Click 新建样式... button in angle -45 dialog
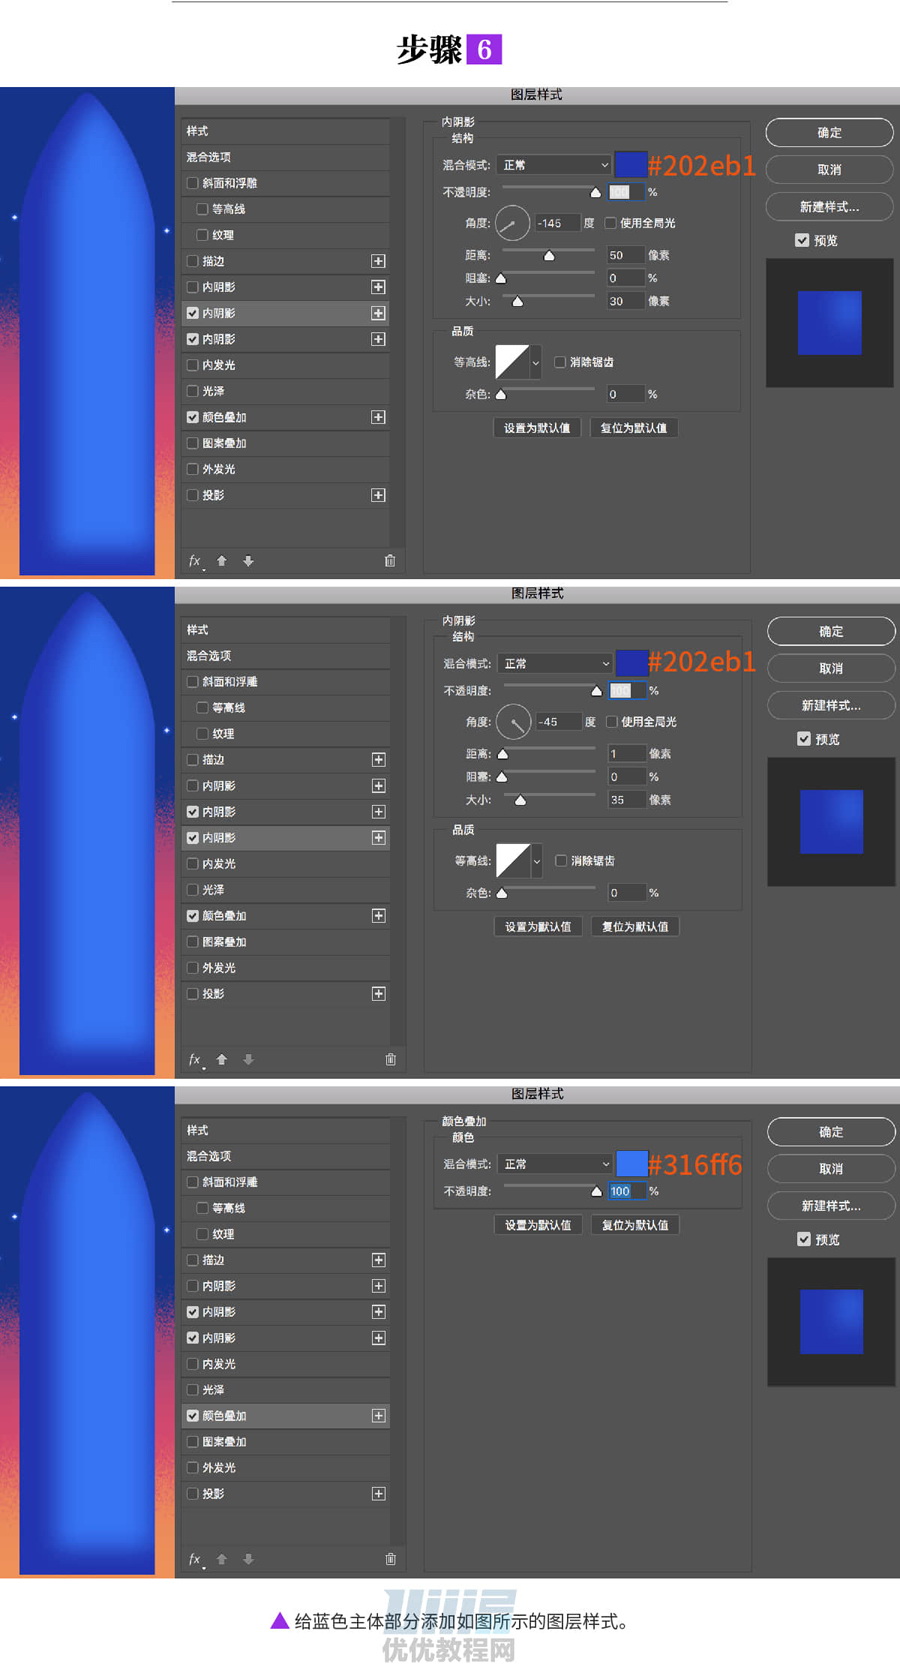The image size is (900, 1673). point(831,705)
